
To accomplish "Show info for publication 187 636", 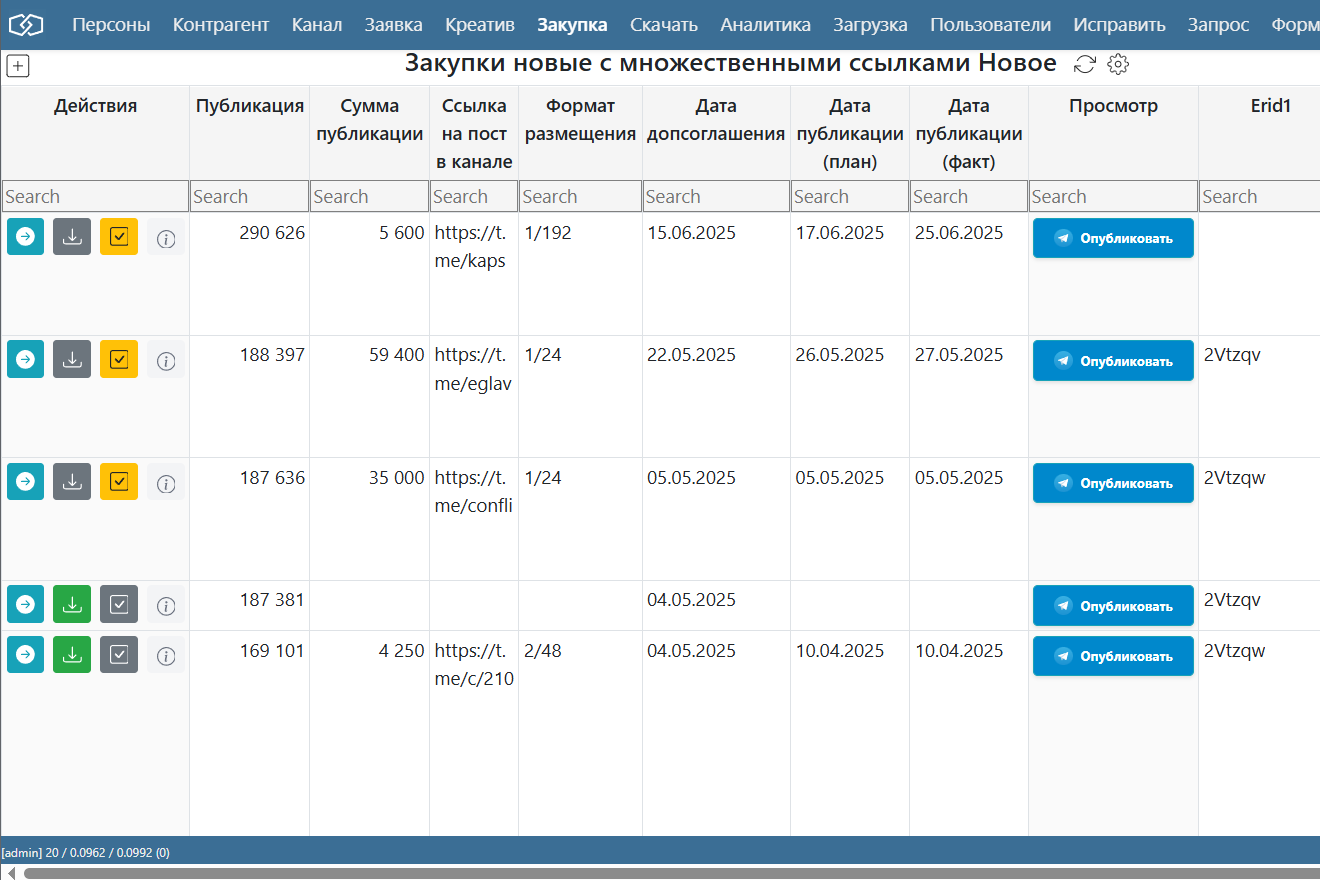I will click(x=166, y=483).
